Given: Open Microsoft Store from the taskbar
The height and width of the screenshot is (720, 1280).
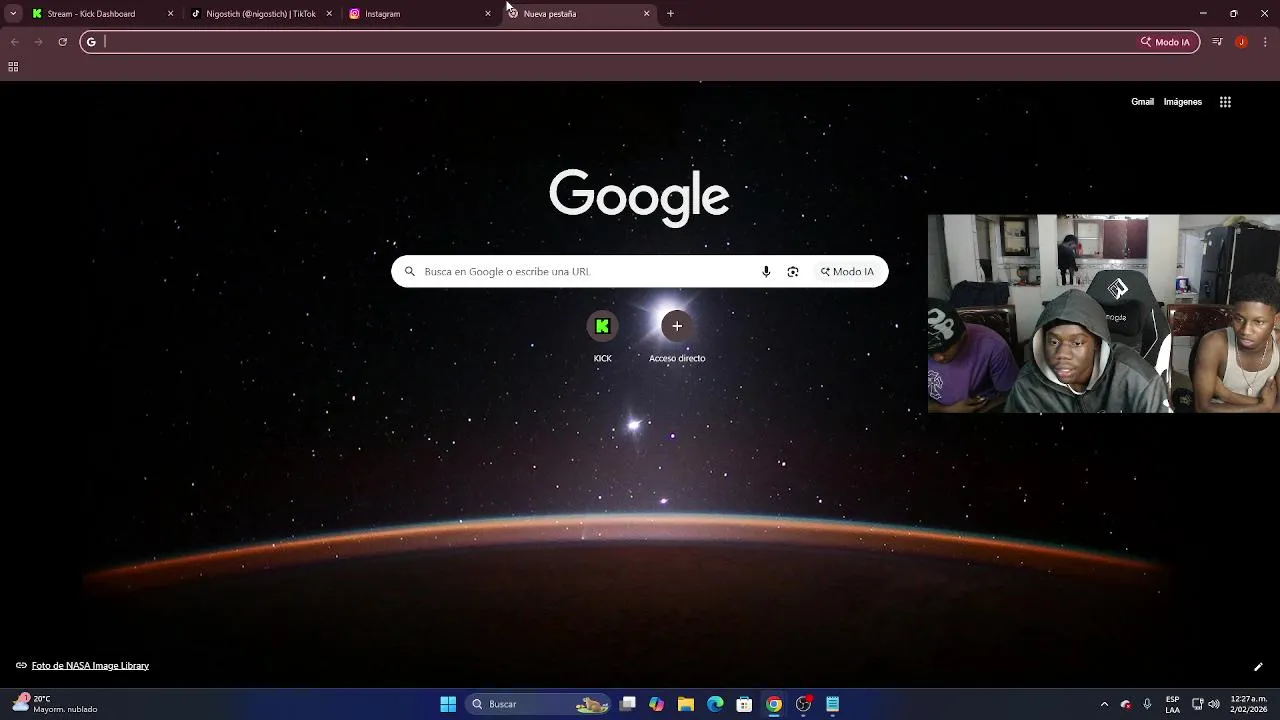Looking at the screenshot, I should point(744,704).
